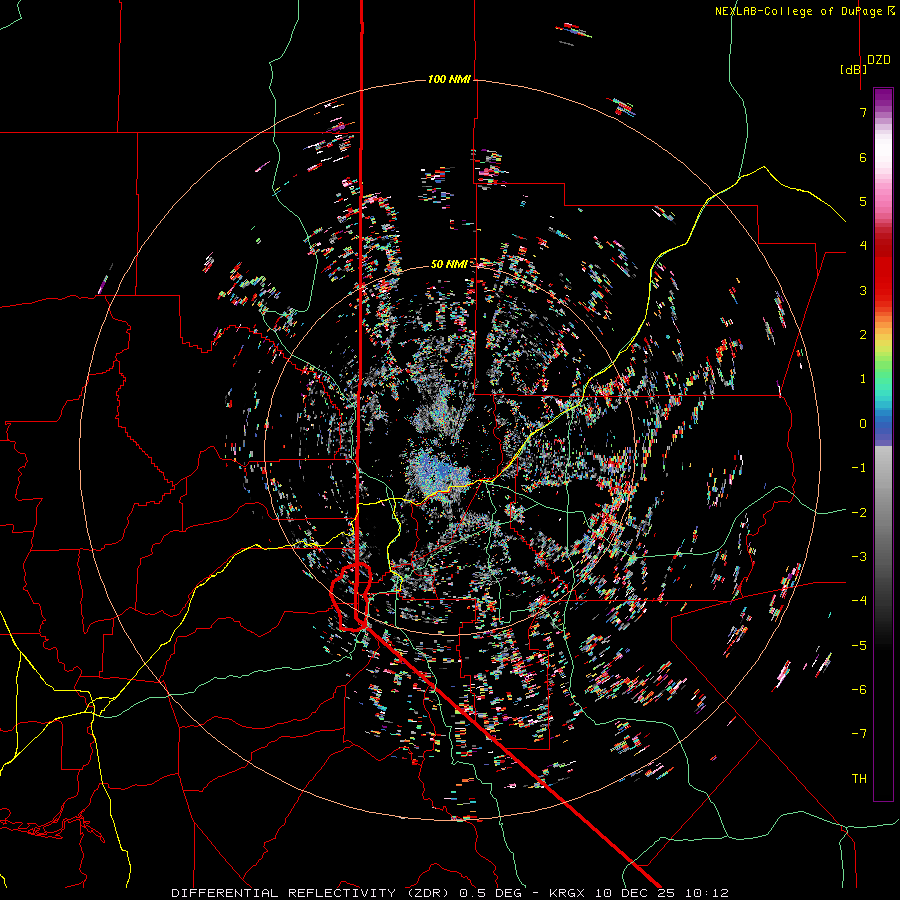The image size is (900, 900).
Task: Click the -7 value on color scale
Action: point(859,734)
